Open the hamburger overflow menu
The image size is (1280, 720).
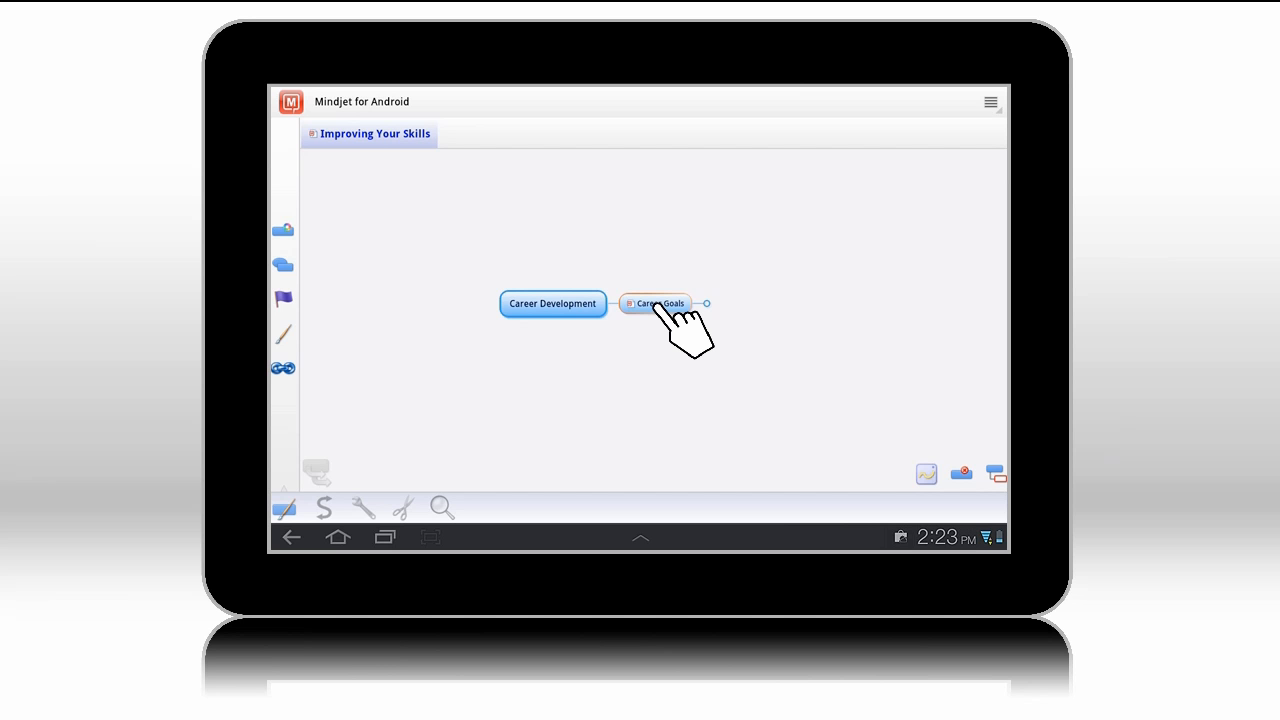coord(990,102)
